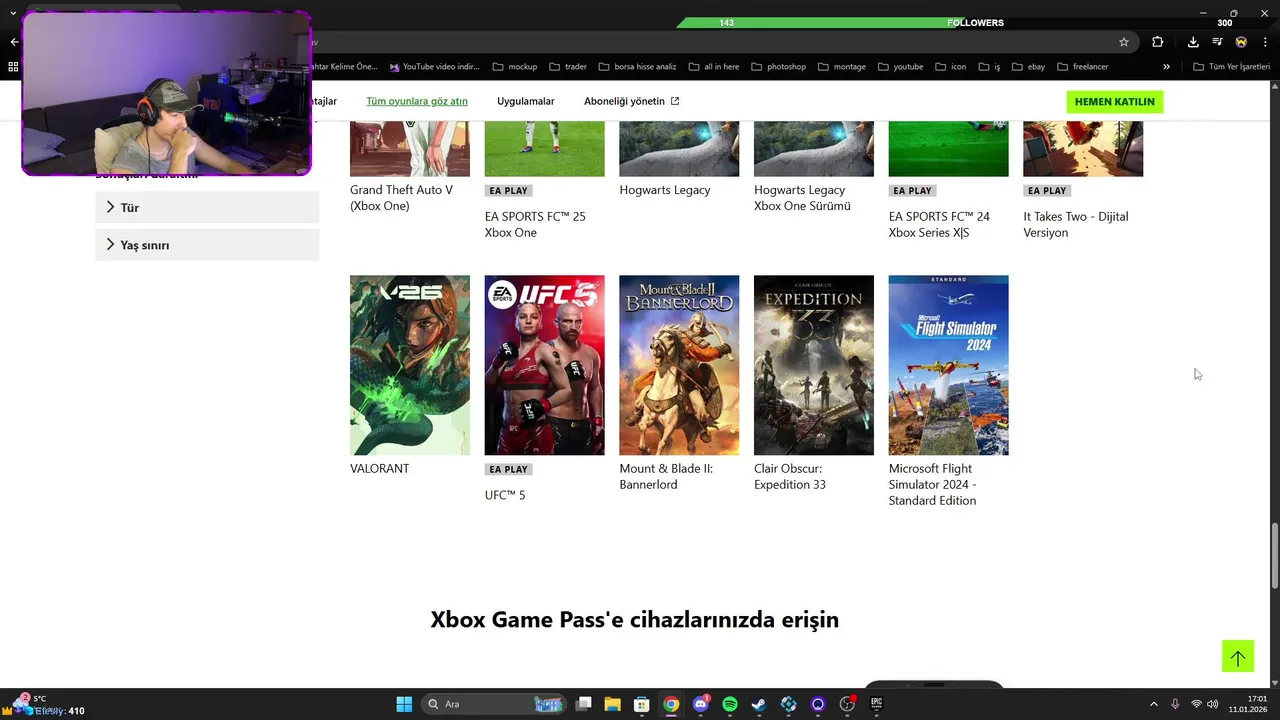Open the UFC™ 5 title link
Viewport: 1280px width, 720px height.
point(505,495)
